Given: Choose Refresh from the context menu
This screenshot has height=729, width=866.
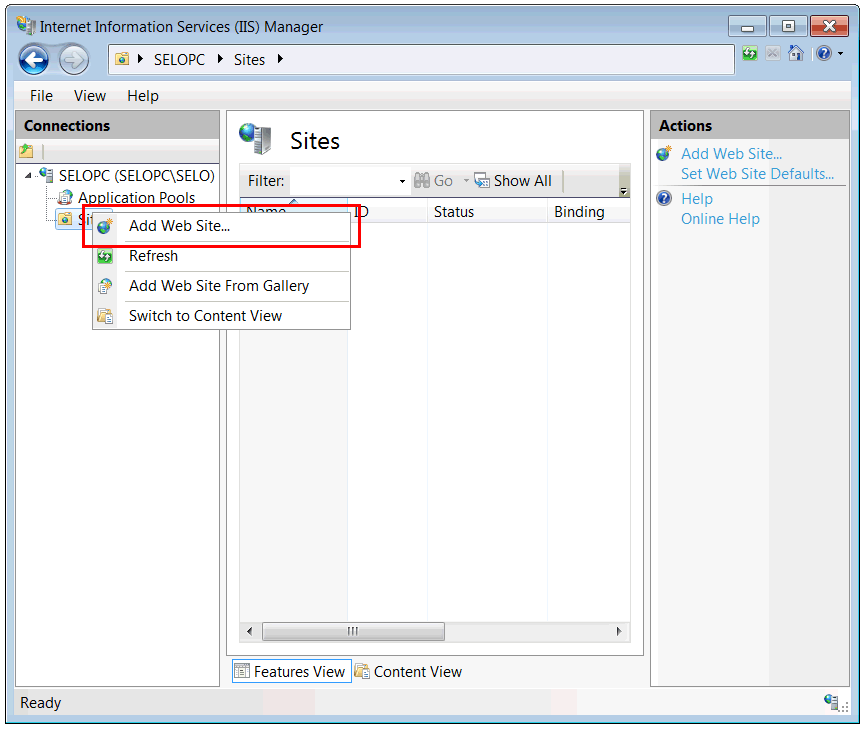Looking at the screenshot, I should tap(221, 256).
